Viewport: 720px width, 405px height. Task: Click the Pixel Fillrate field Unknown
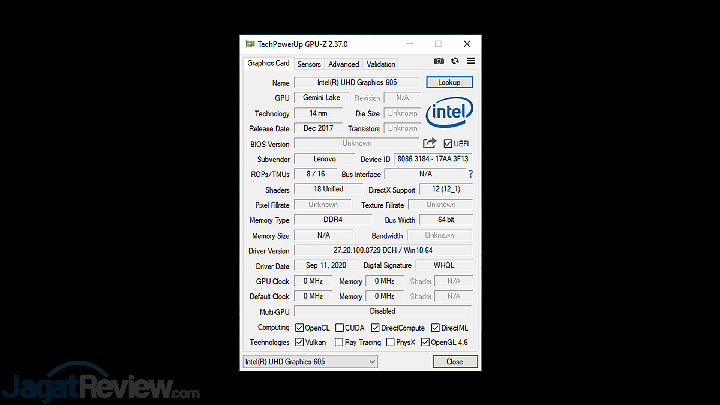coord(323,204)
